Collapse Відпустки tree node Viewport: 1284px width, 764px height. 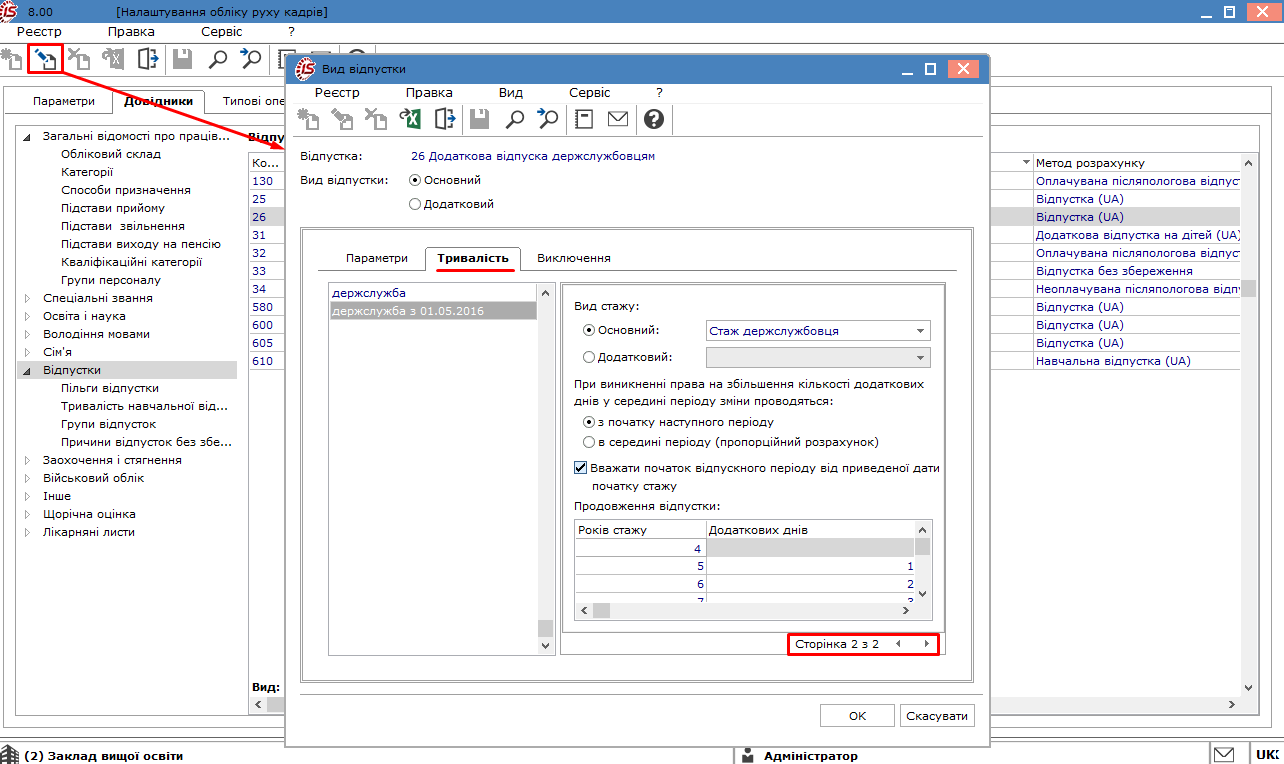pos(27,371)
